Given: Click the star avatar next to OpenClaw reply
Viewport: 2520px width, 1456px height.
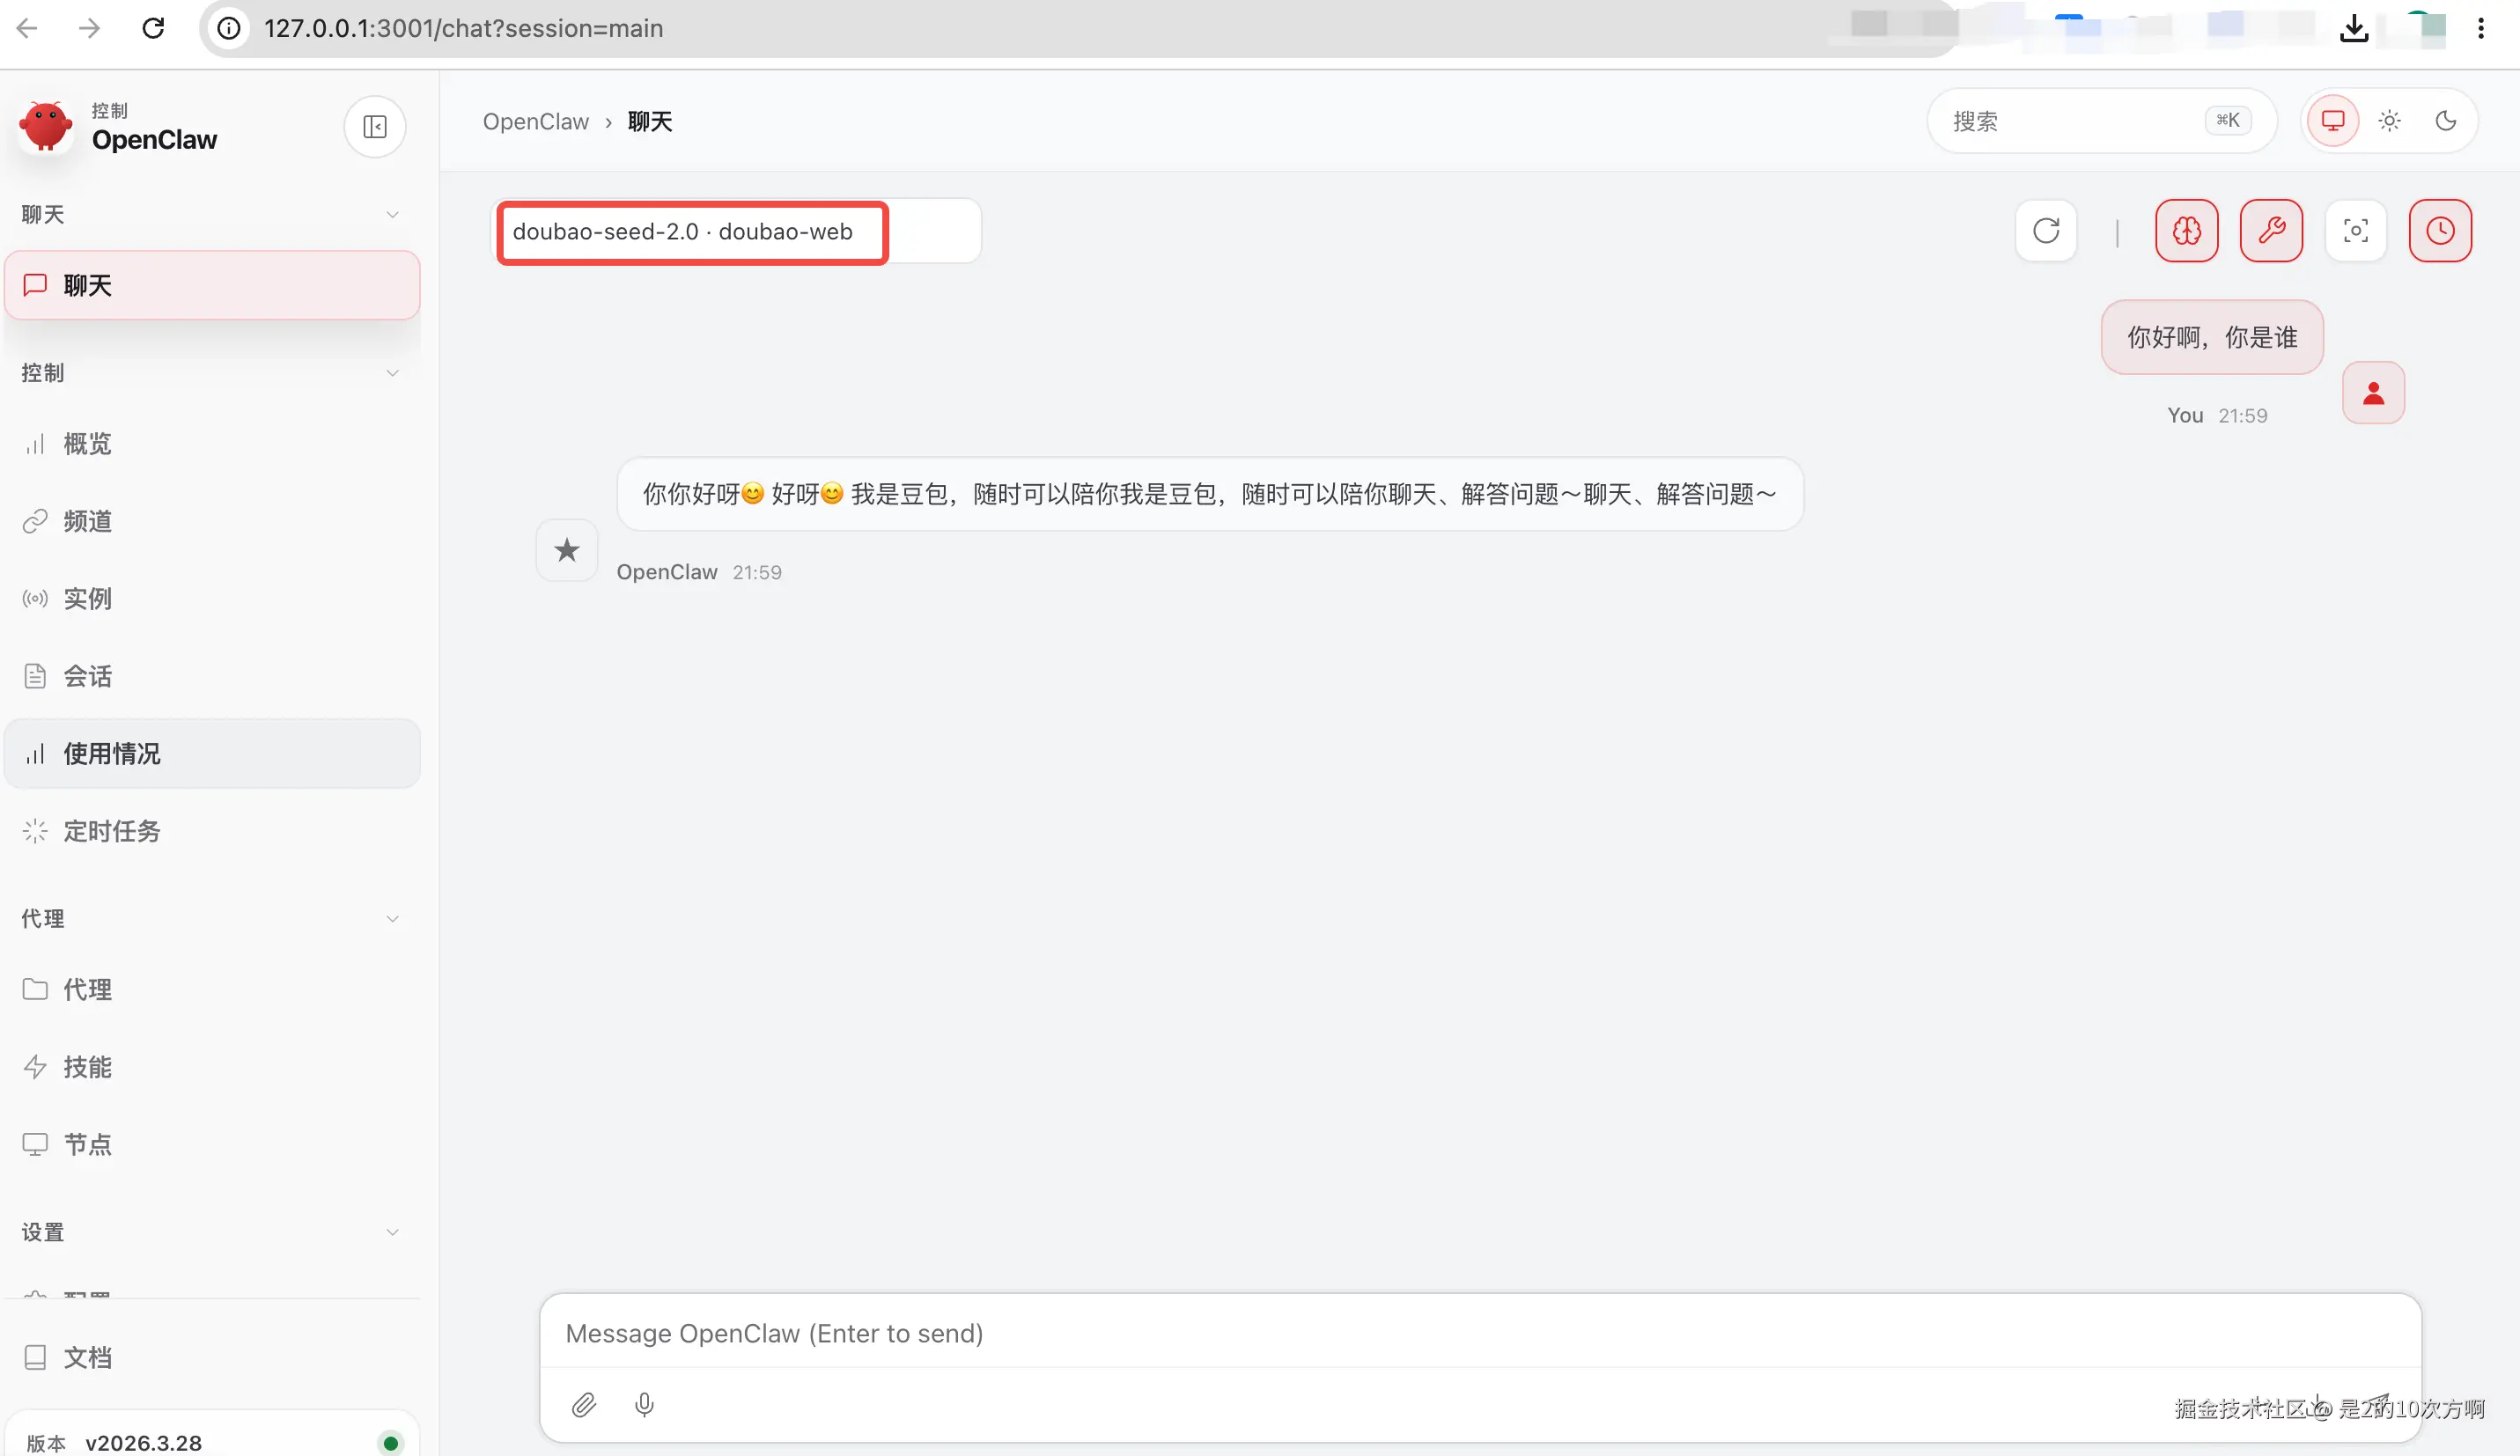Looking at the screenshot, I should click(567, 550).
